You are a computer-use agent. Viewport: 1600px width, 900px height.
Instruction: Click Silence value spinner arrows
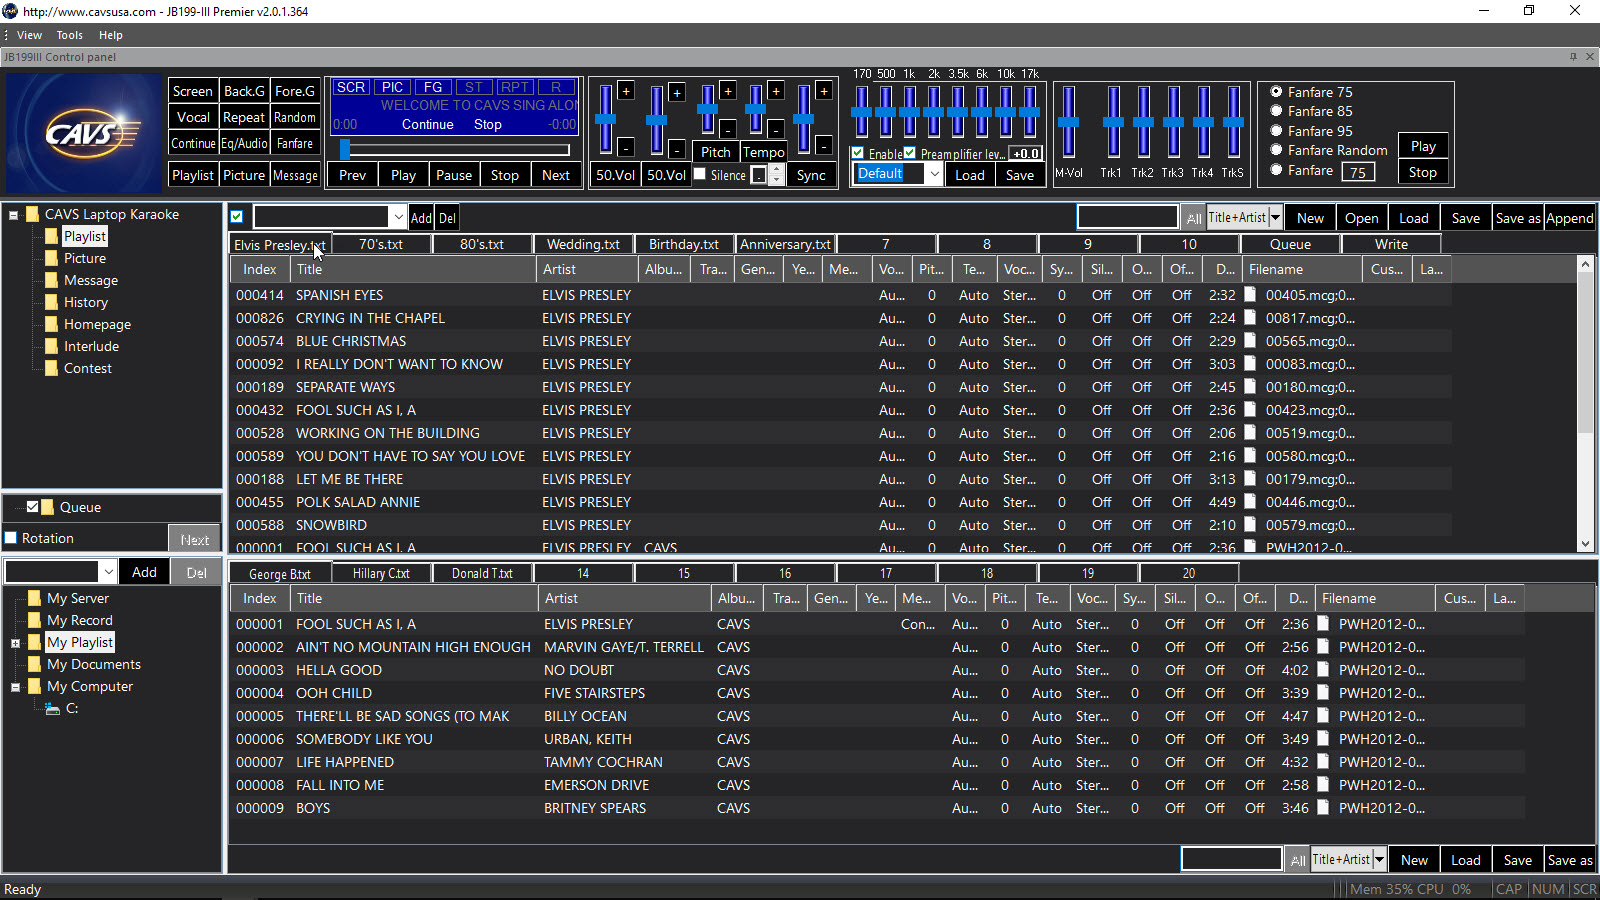pyautogui.click(x=776, y=175)
